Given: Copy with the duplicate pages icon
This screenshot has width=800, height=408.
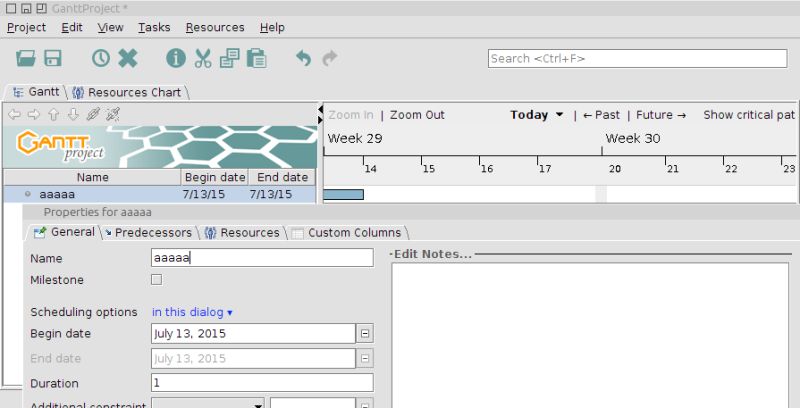Looking at the screenshot, I should tap(230, 59).
